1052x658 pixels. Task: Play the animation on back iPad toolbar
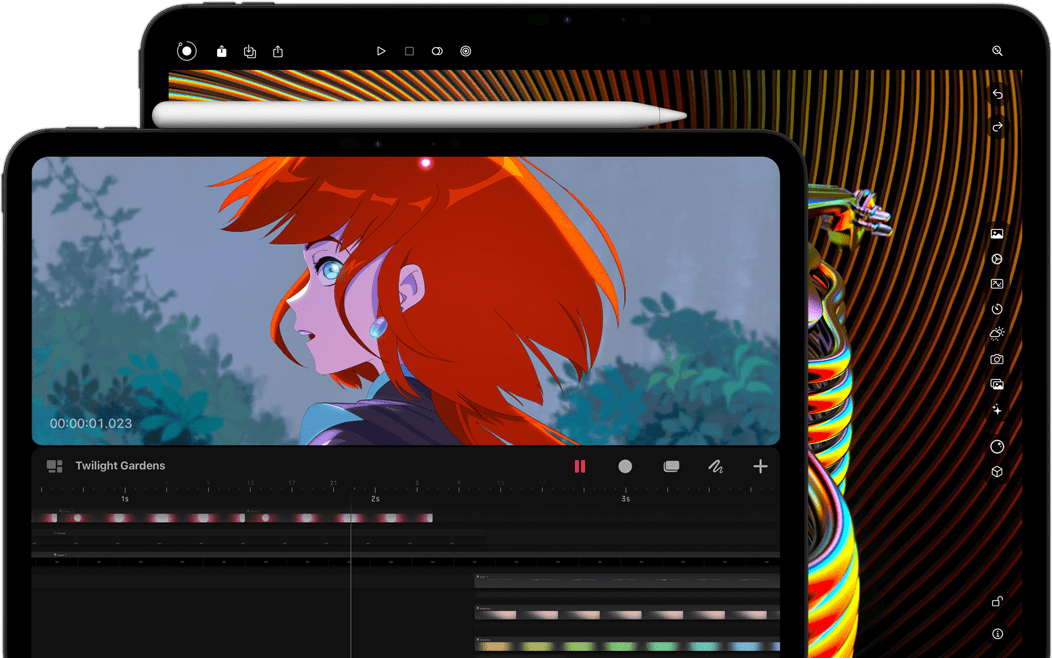[381, 51]
